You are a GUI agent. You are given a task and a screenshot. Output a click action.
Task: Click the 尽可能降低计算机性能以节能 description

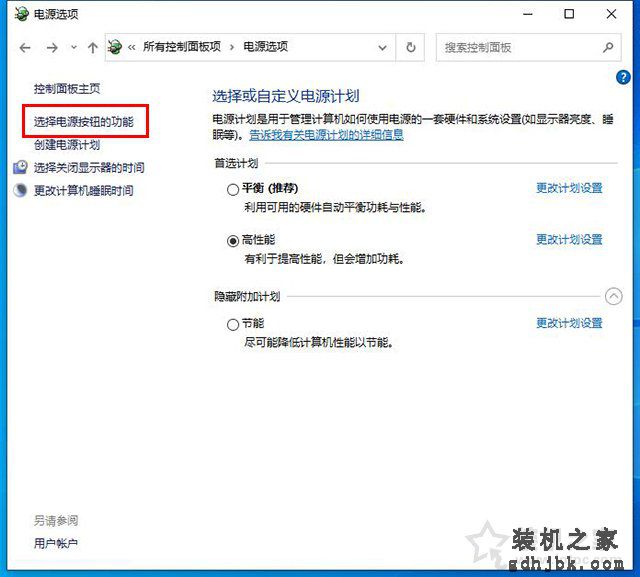point(318,342)
